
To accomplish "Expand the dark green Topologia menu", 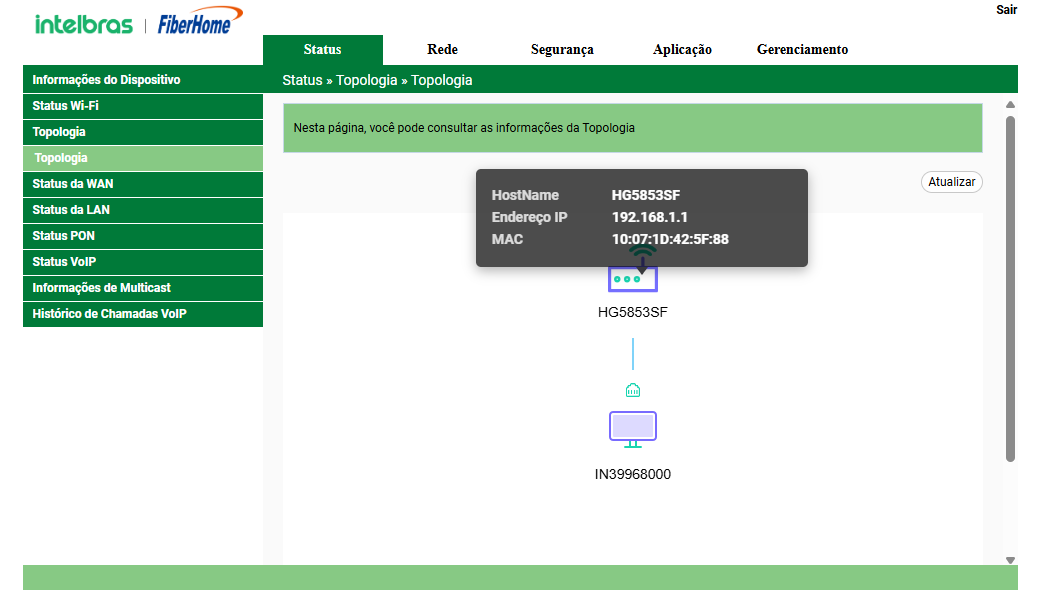I will pos(143,132).
